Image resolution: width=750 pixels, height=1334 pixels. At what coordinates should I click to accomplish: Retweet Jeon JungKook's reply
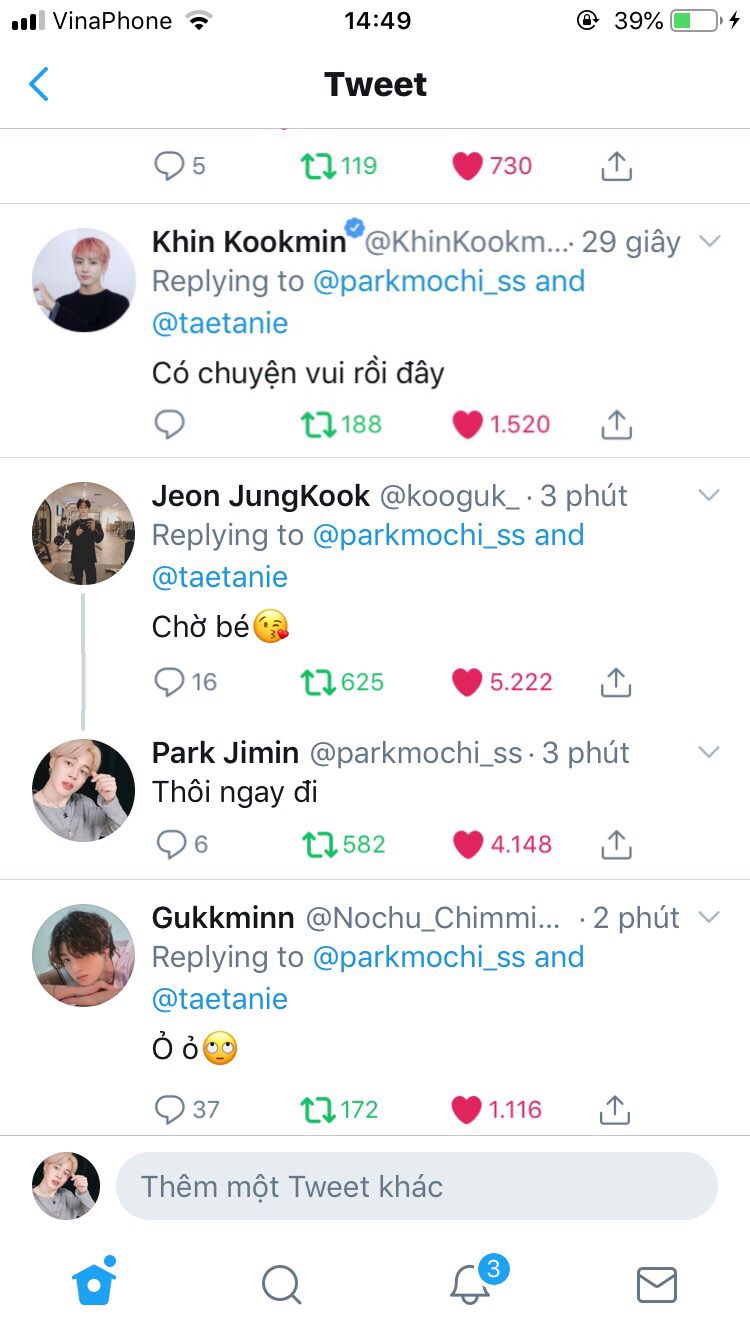[316, 682]
